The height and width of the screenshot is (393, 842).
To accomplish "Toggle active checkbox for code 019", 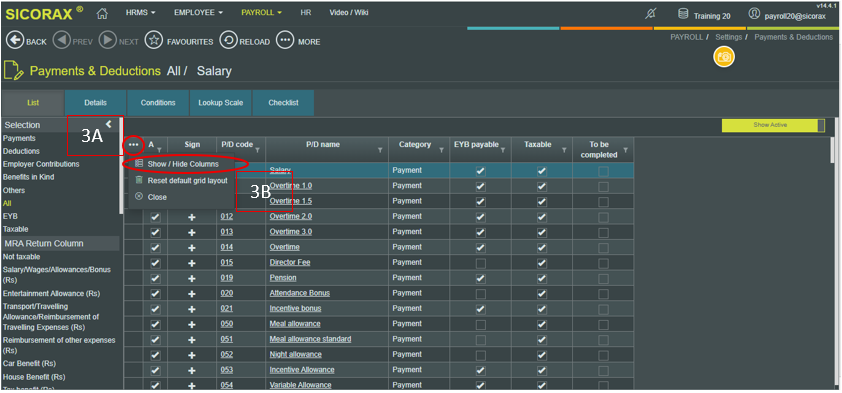I will (155, 279).
